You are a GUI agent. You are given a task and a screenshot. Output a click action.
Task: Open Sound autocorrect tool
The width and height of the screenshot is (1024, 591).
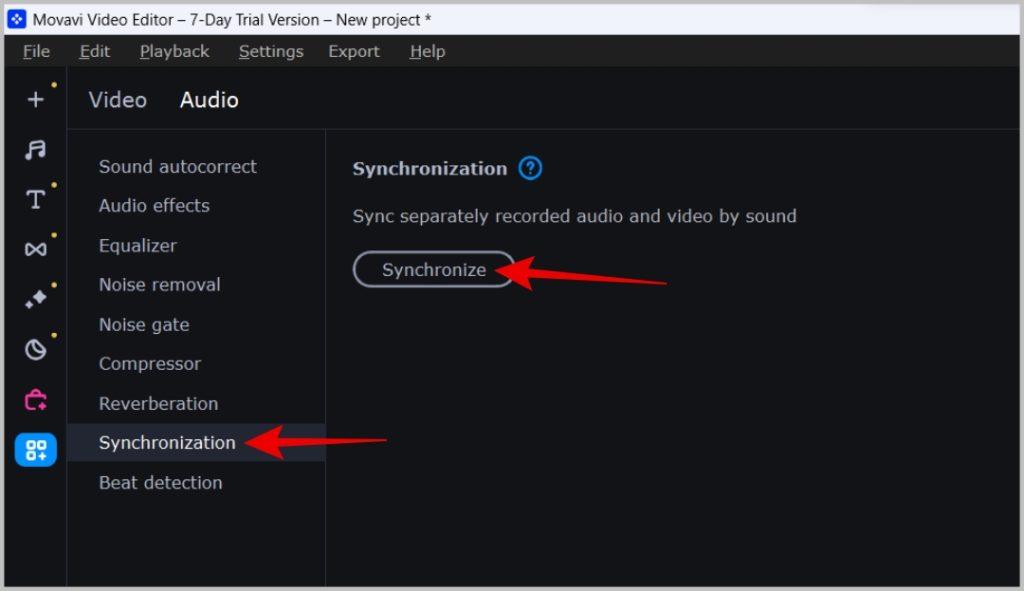coord(178,167)
